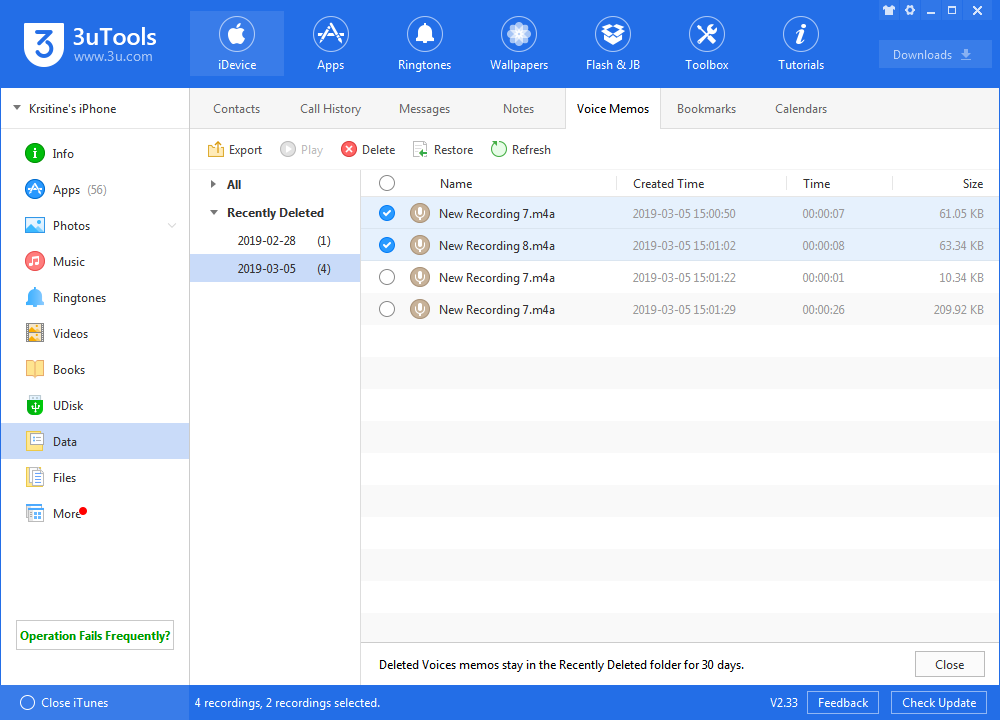Open the Toolbox section
This screenshot has height=720, width=1000.
click(x=707, y=43)
